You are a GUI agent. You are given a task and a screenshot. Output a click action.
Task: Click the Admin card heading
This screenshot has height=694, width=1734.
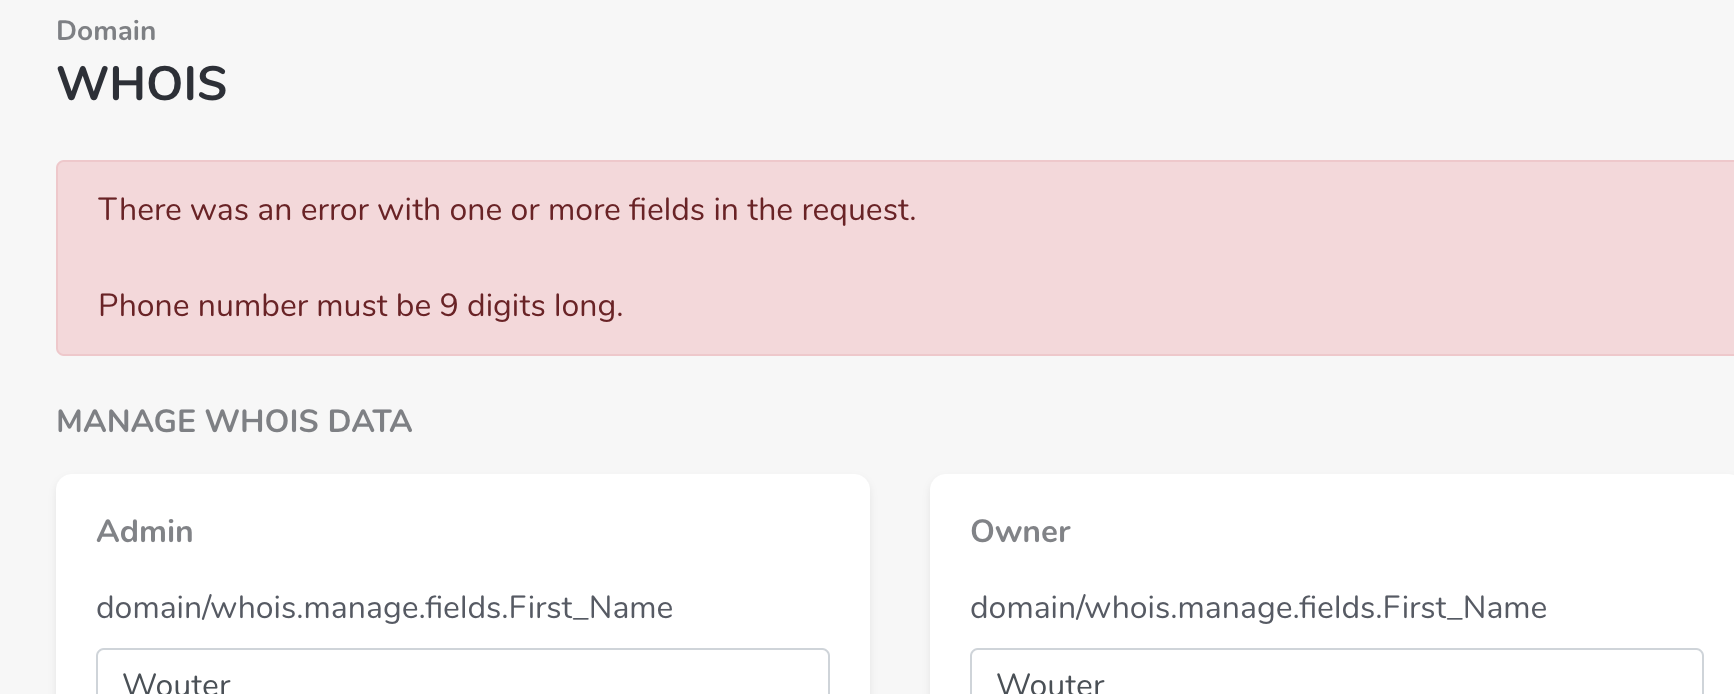pos(145,531)
